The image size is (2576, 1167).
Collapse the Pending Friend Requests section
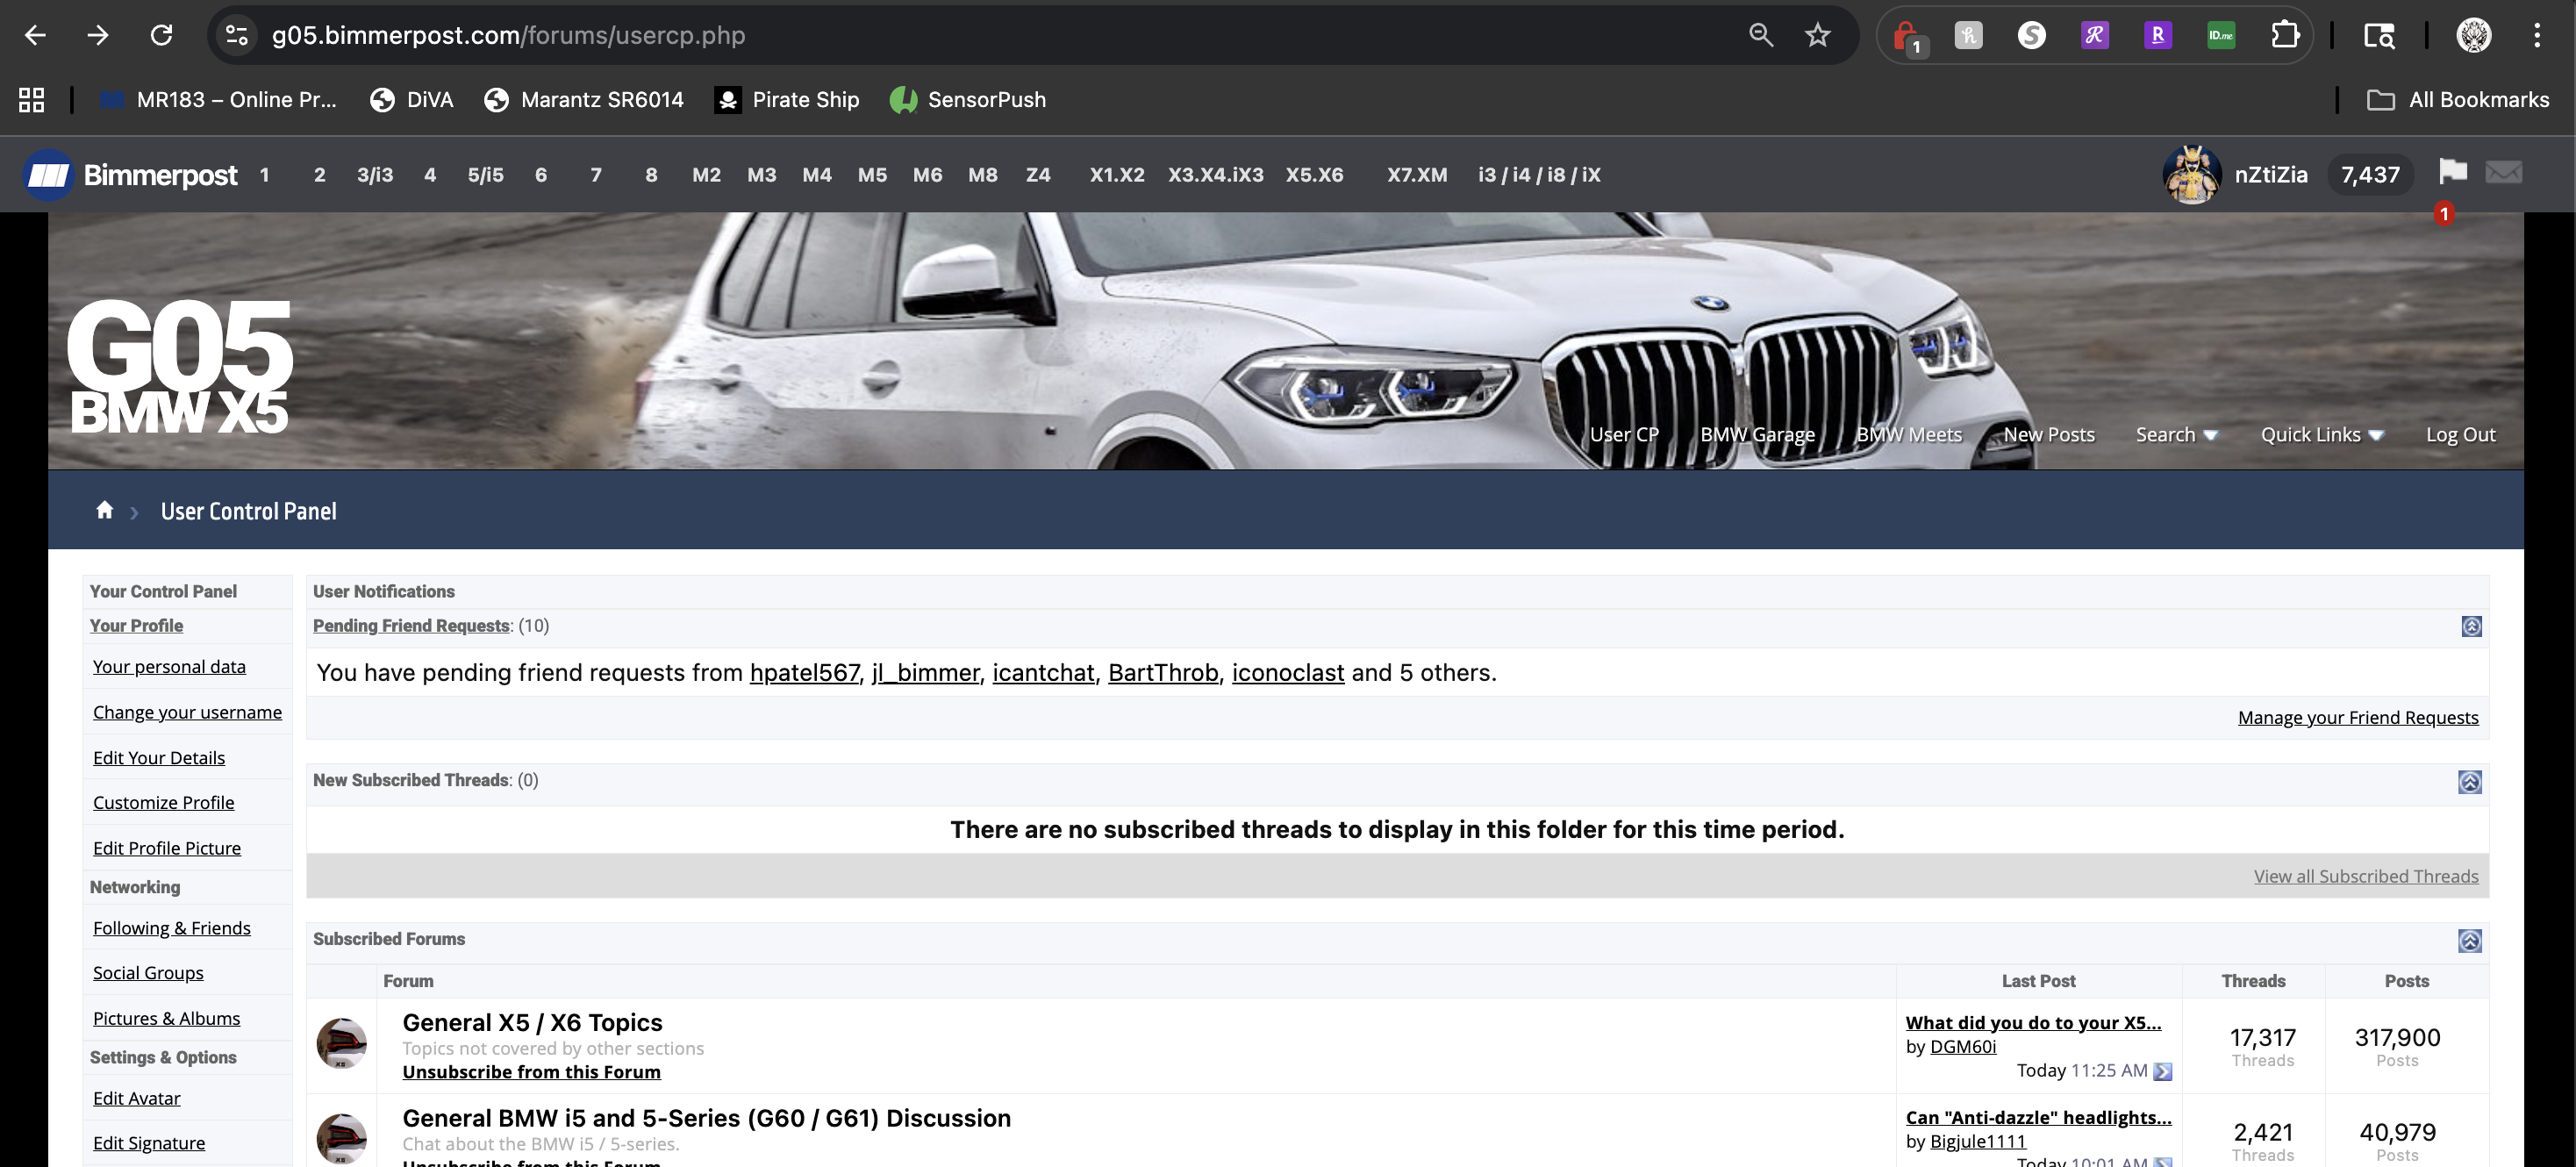pos(2470,626)
